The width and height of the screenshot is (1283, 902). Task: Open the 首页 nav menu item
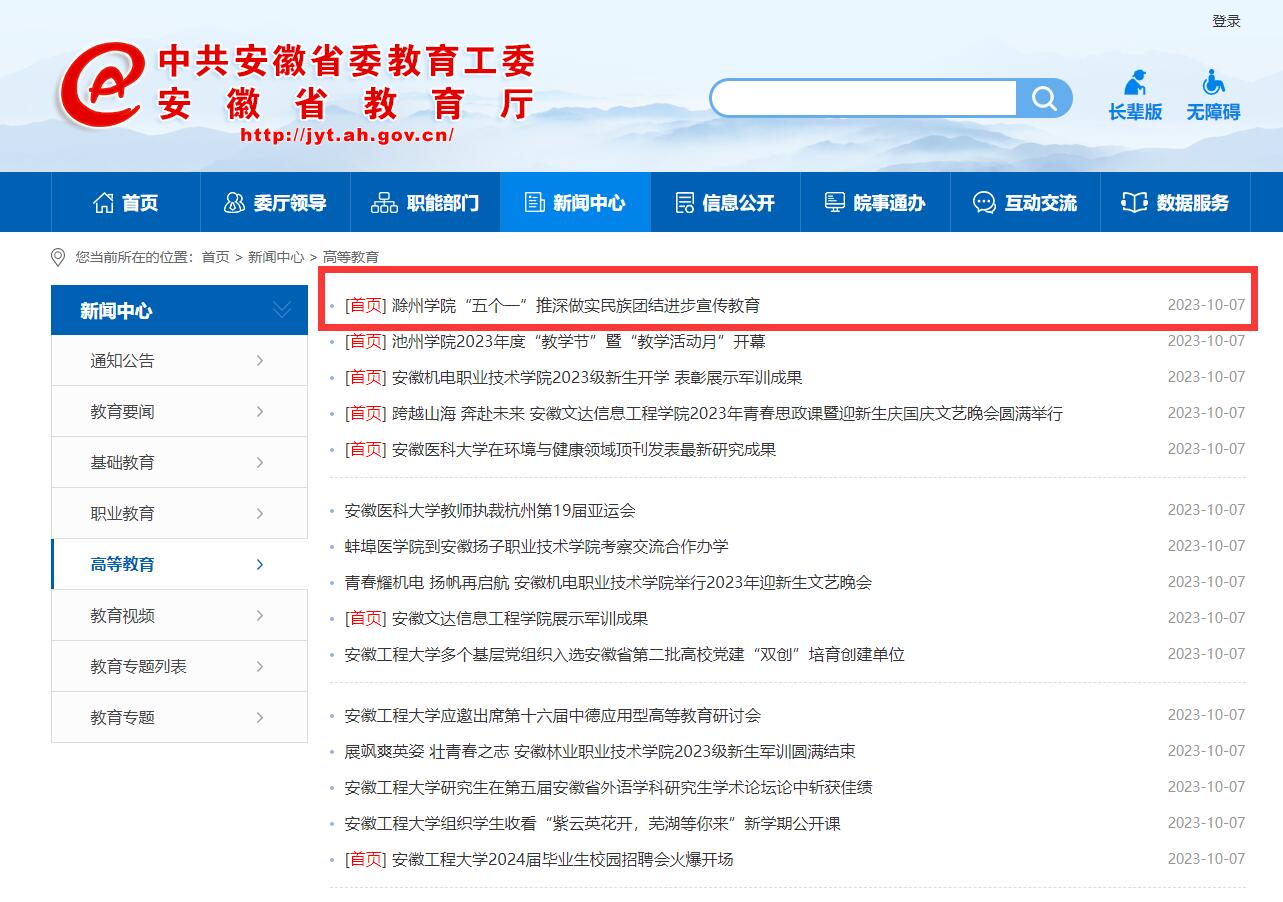click(125, 202)
